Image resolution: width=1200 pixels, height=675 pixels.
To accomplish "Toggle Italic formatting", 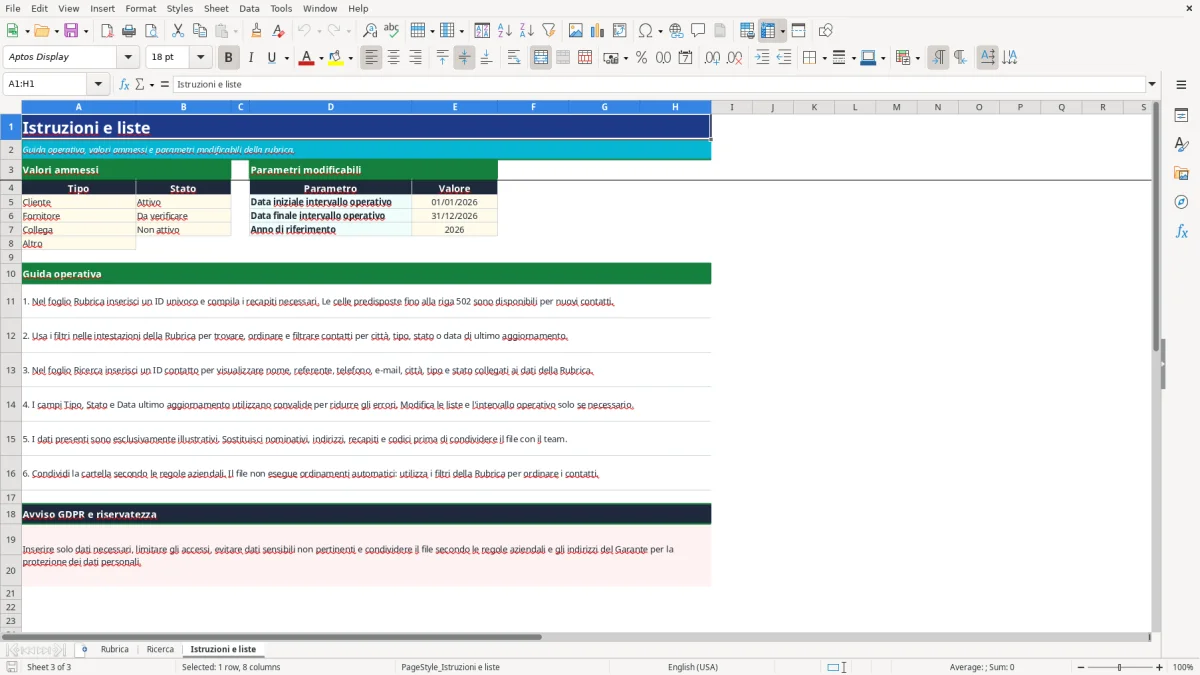I will point(251,58).
